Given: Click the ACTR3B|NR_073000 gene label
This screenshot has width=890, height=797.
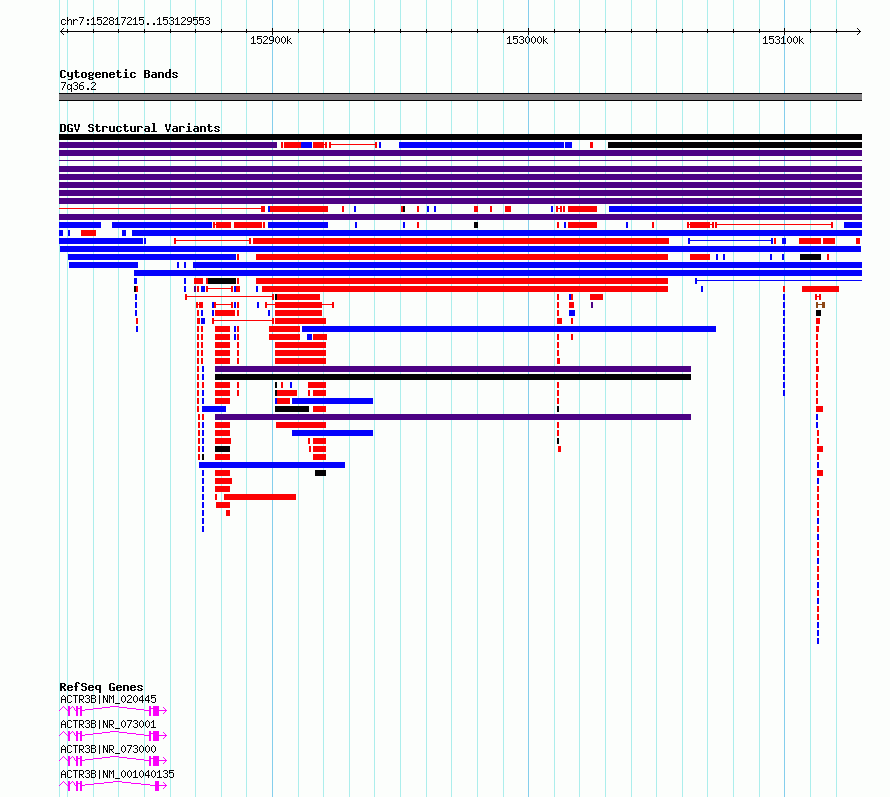Looking at the screenshot, I should tap(108, 749).
